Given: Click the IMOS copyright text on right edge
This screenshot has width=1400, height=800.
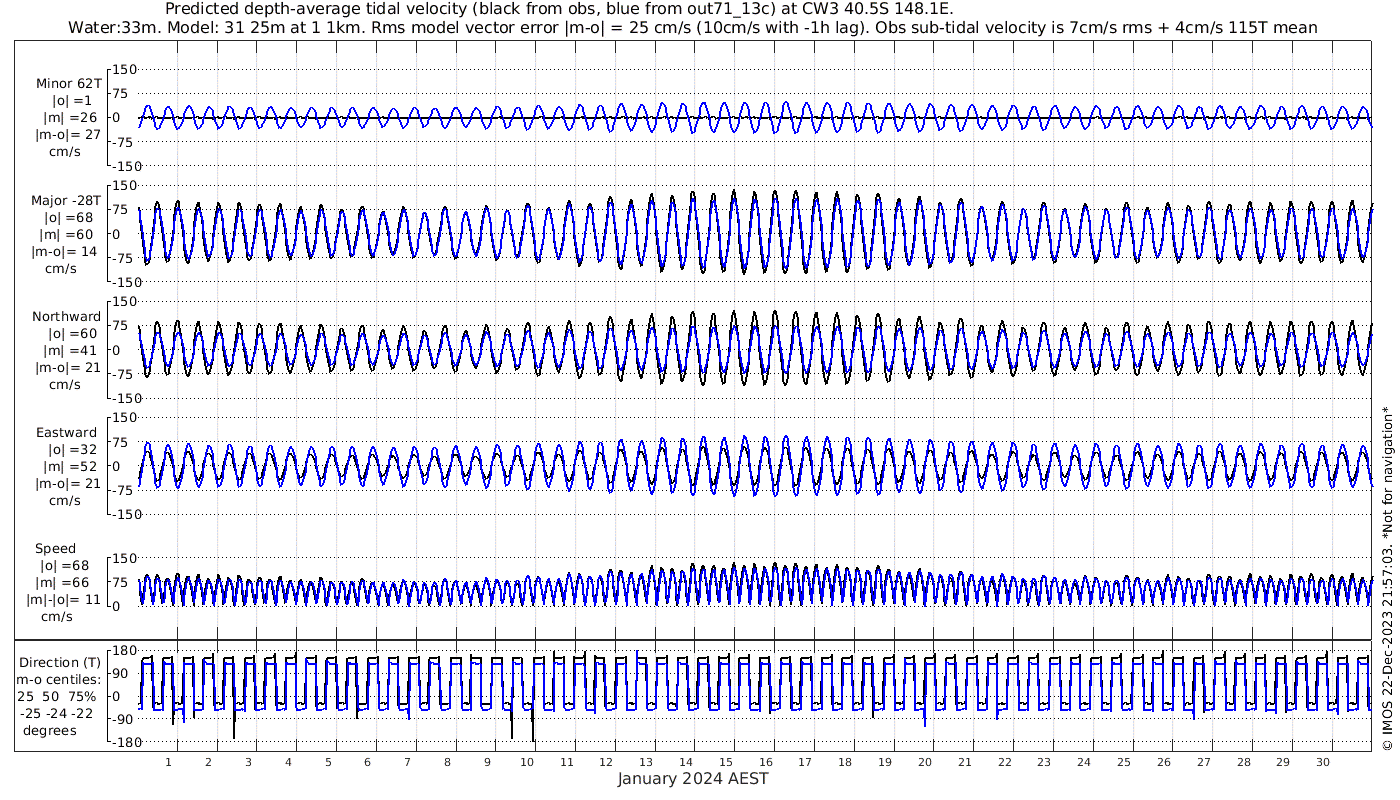Looking at the screenshot, I should pyautogui.click(x=1387, y=591).
